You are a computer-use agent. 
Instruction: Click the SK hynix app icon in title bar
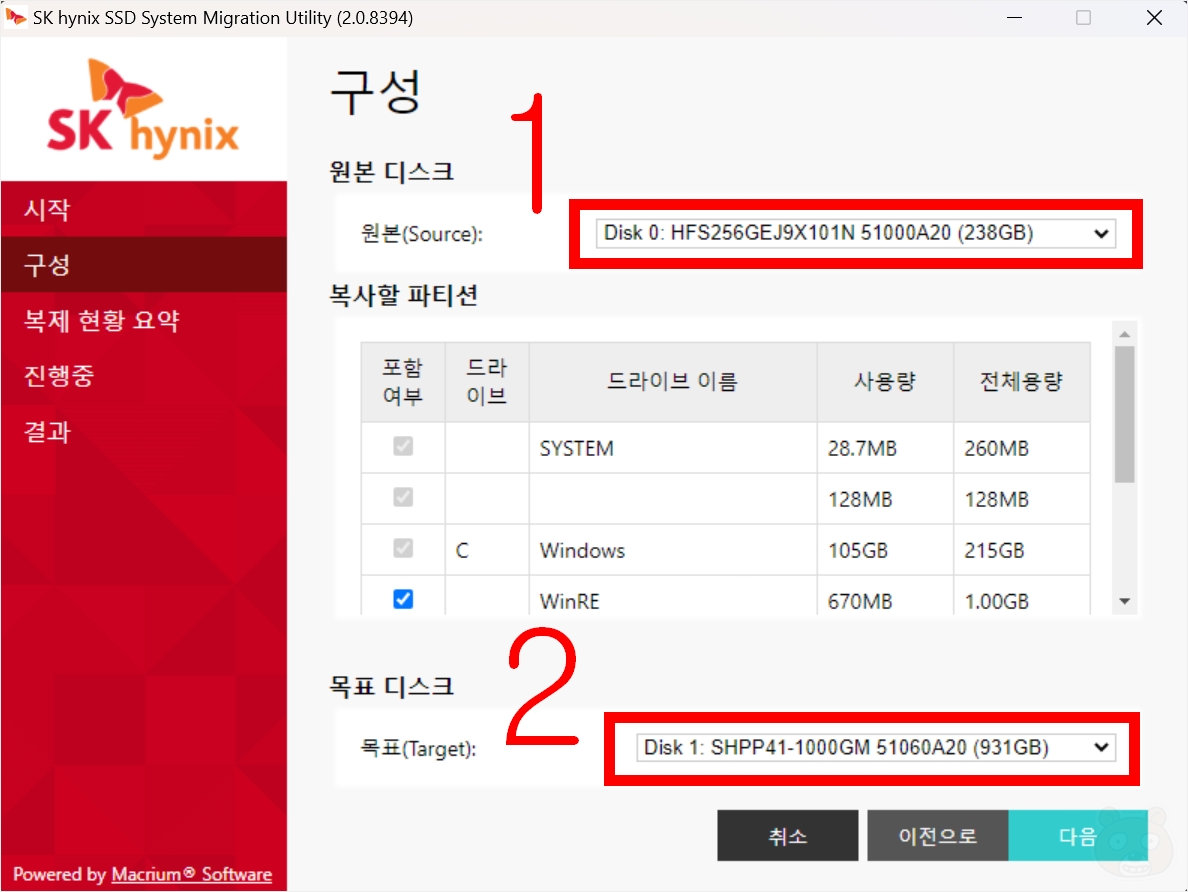(15, 17)
